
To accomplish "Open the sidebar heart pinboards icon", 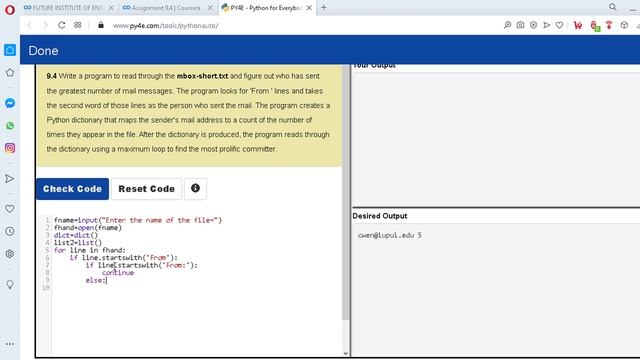I will [x=10, y=209].
